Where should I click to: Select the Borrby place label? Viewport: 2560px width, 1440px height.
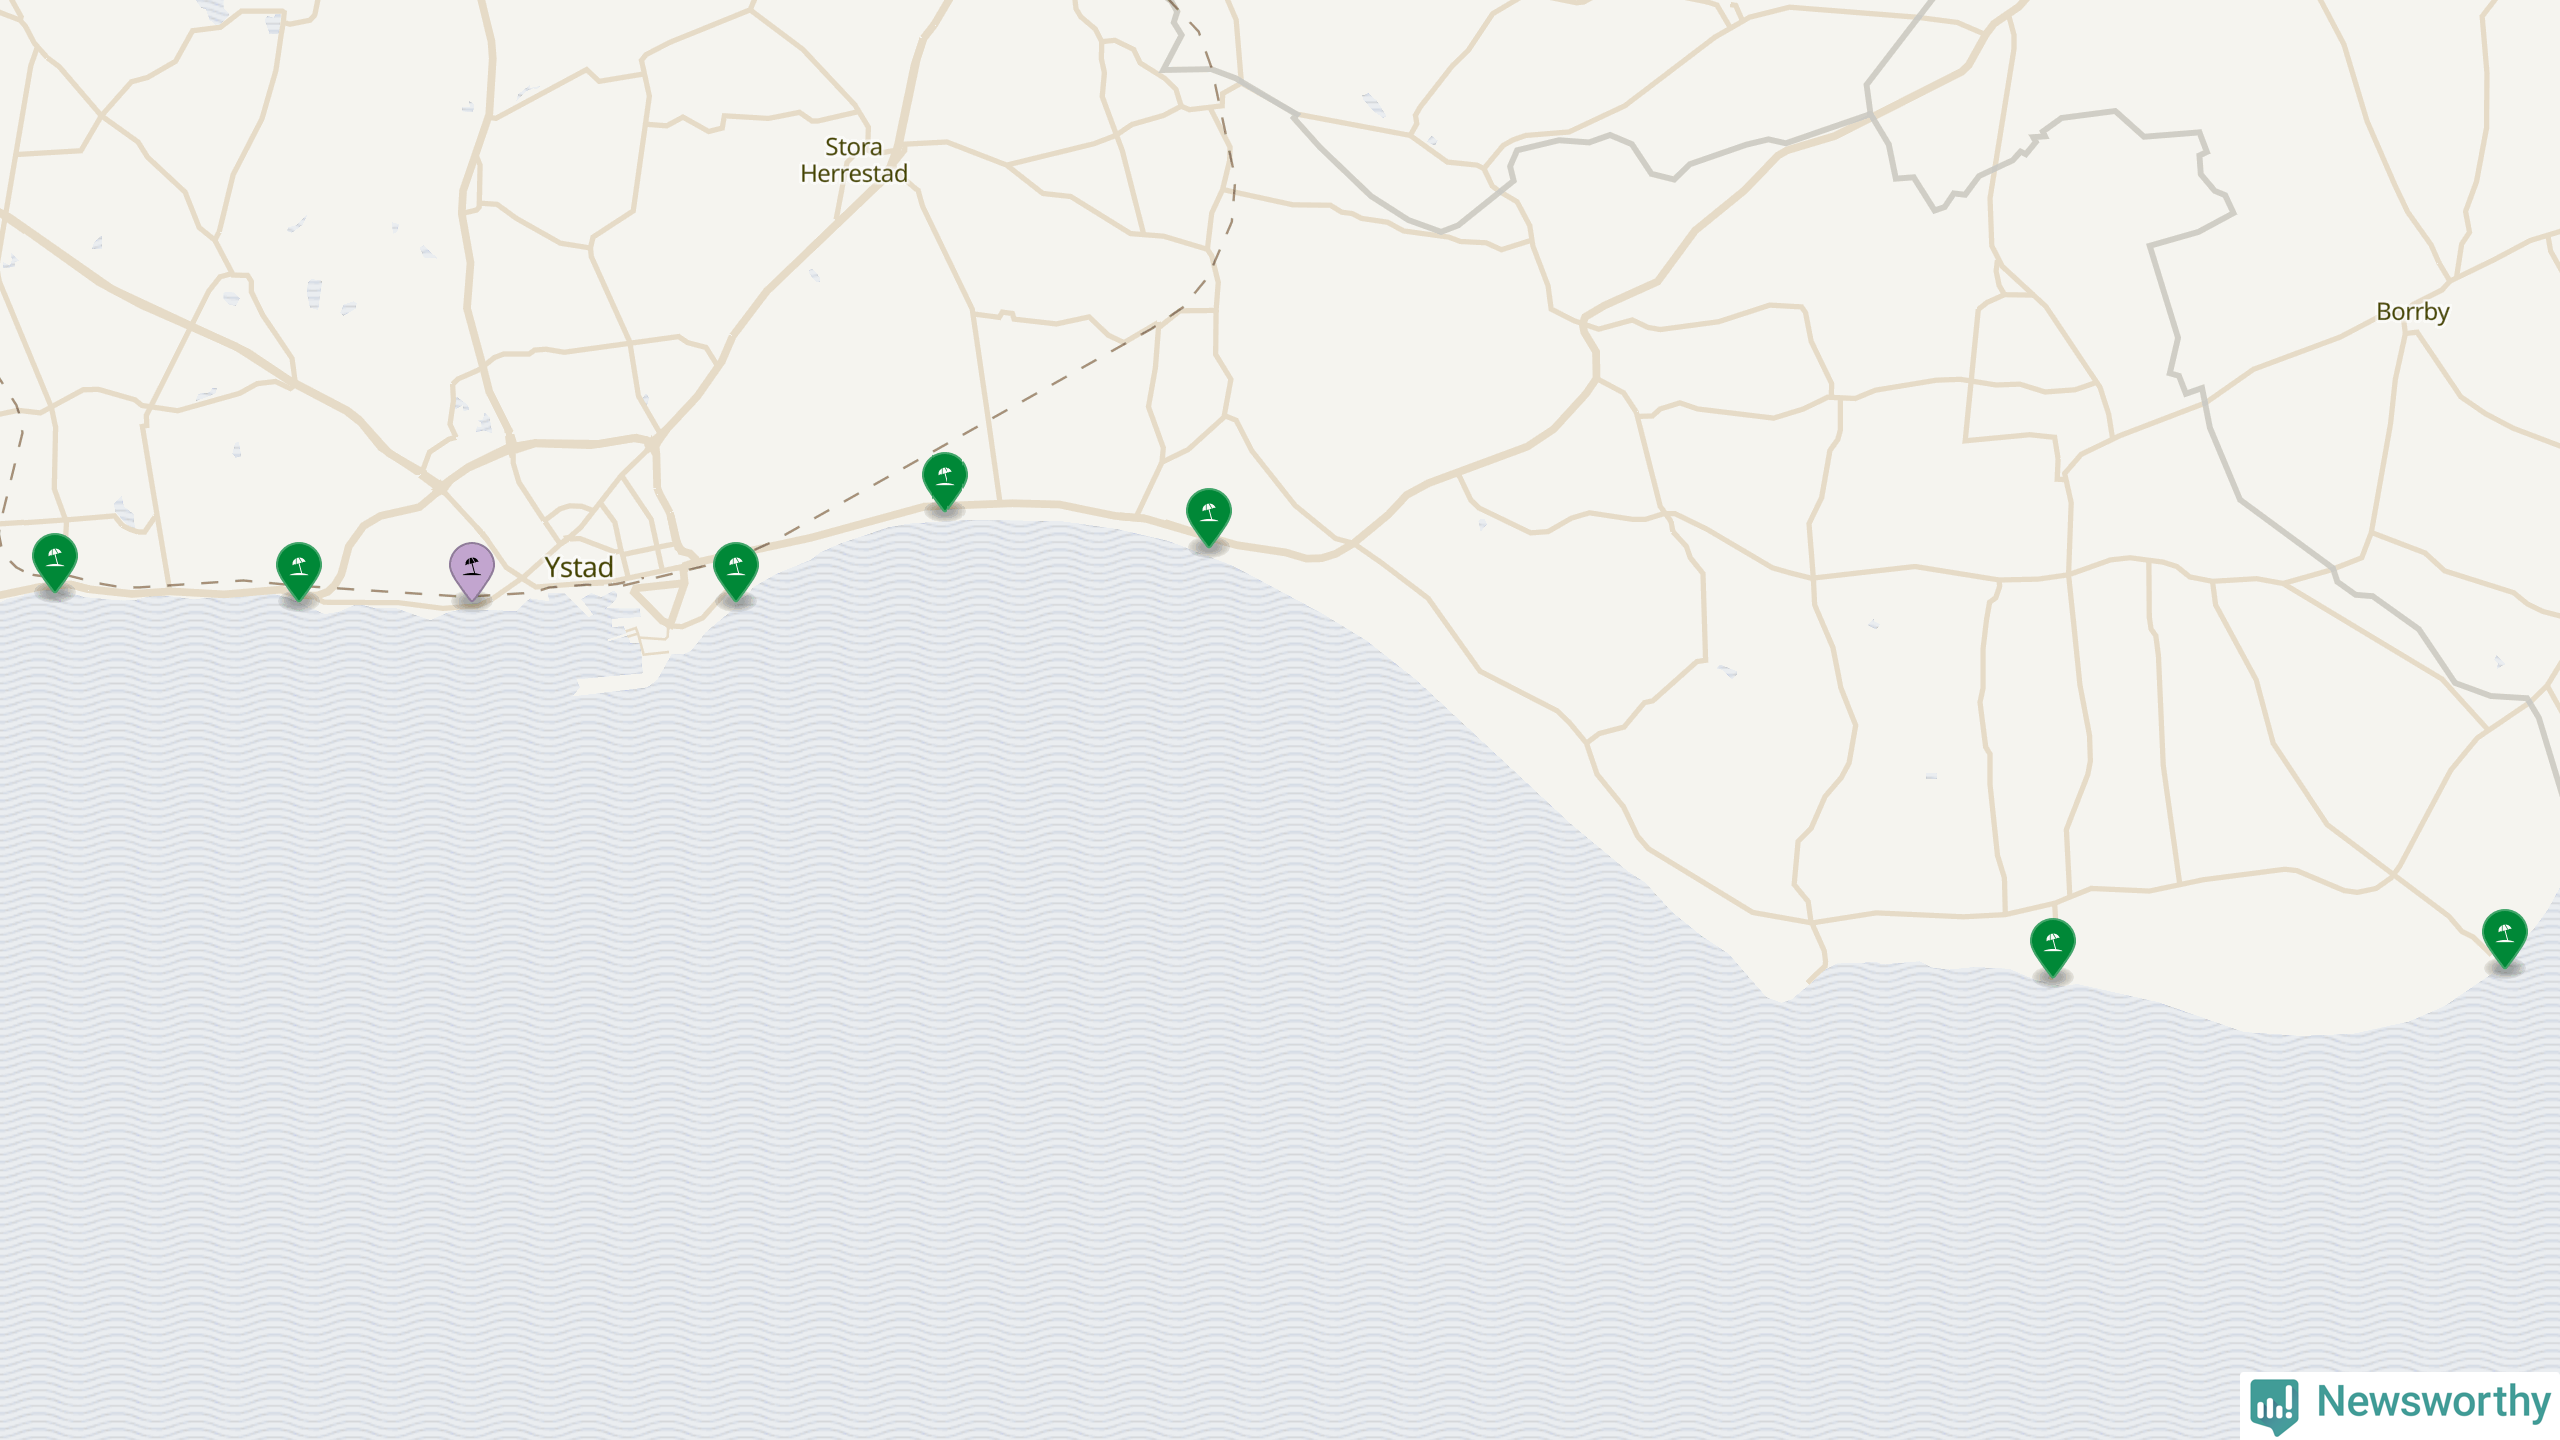(x=2413, y=312)
